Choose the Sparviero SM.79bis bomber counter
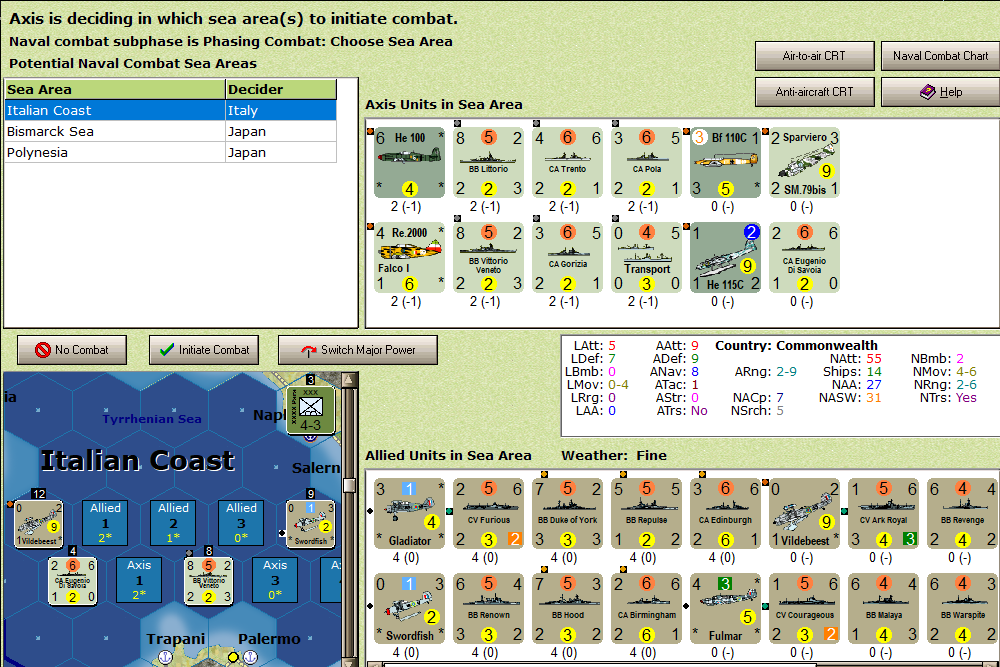This screenshot has width=1000, height=667. (x=805, y=163)
